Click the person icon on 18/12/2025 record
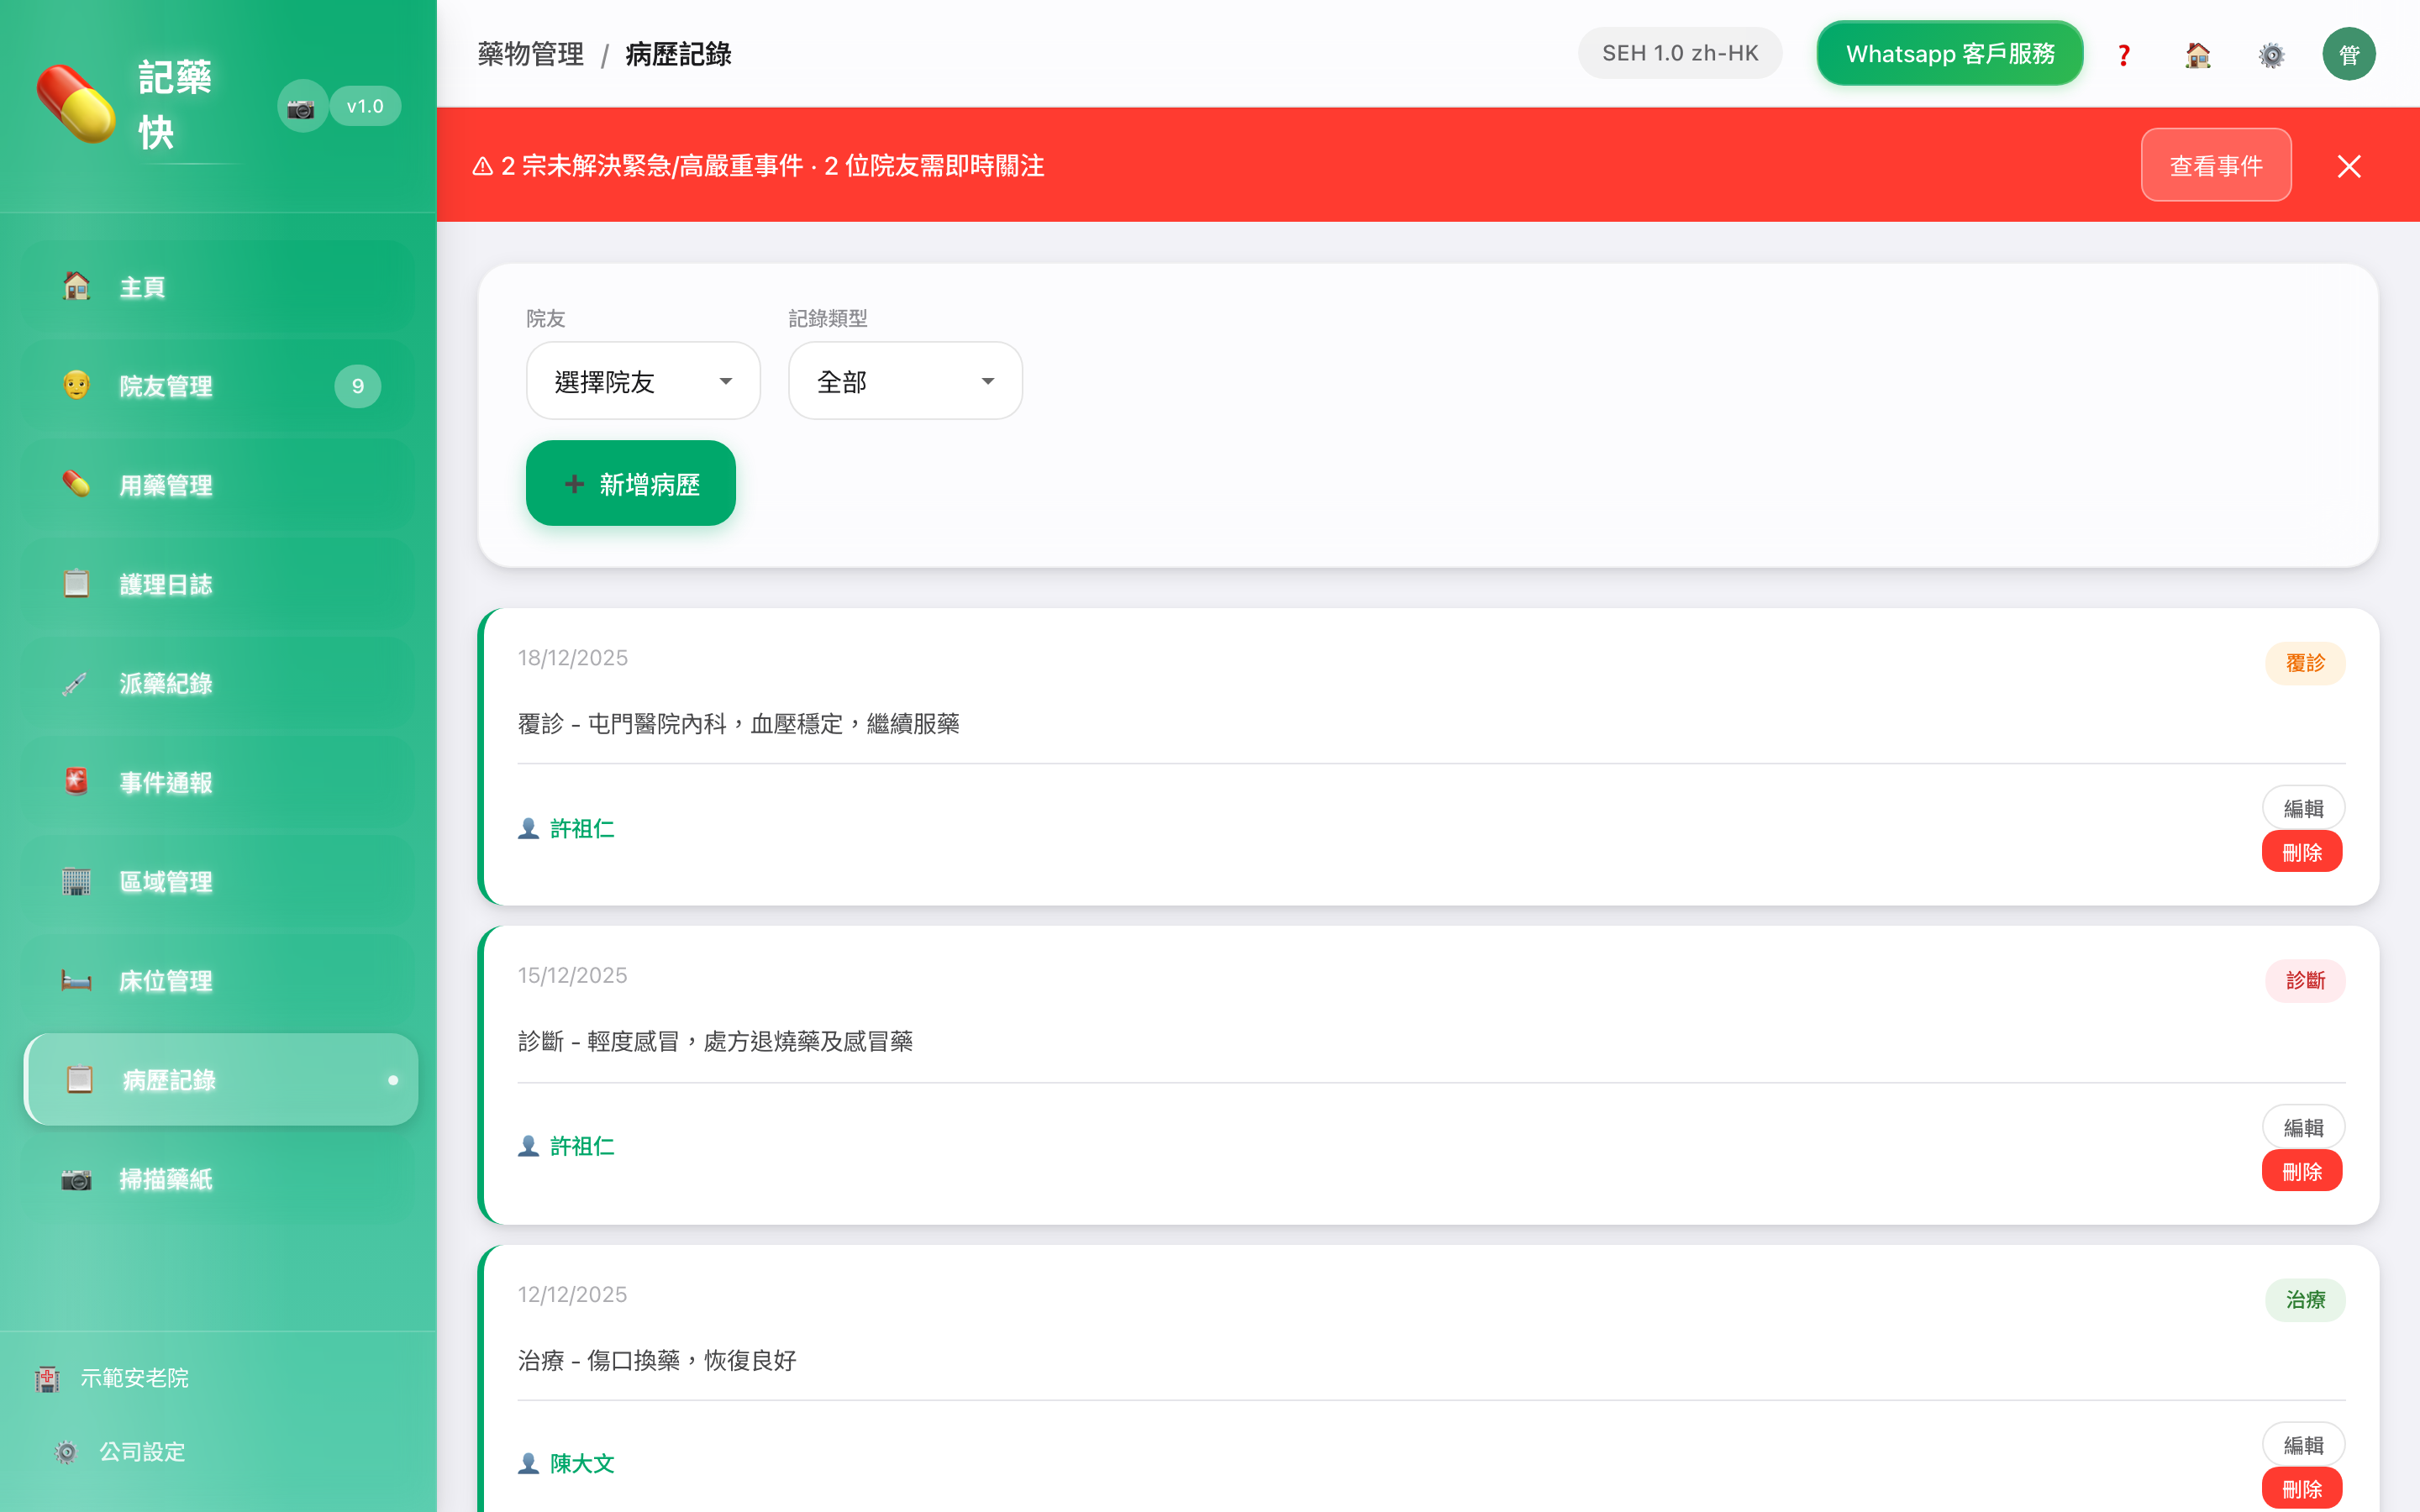 [x=529, y=829]
